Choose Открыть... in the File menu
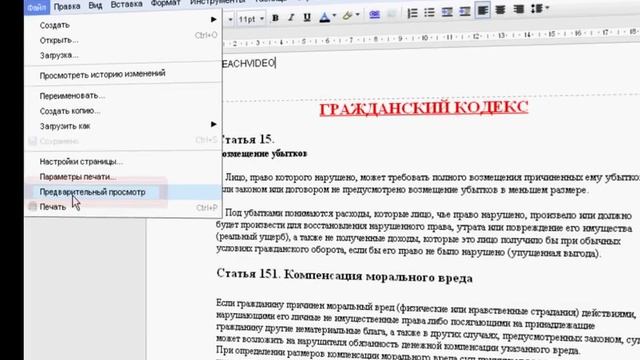The height and width of the screenshot is (360, 640). point(59,40)
